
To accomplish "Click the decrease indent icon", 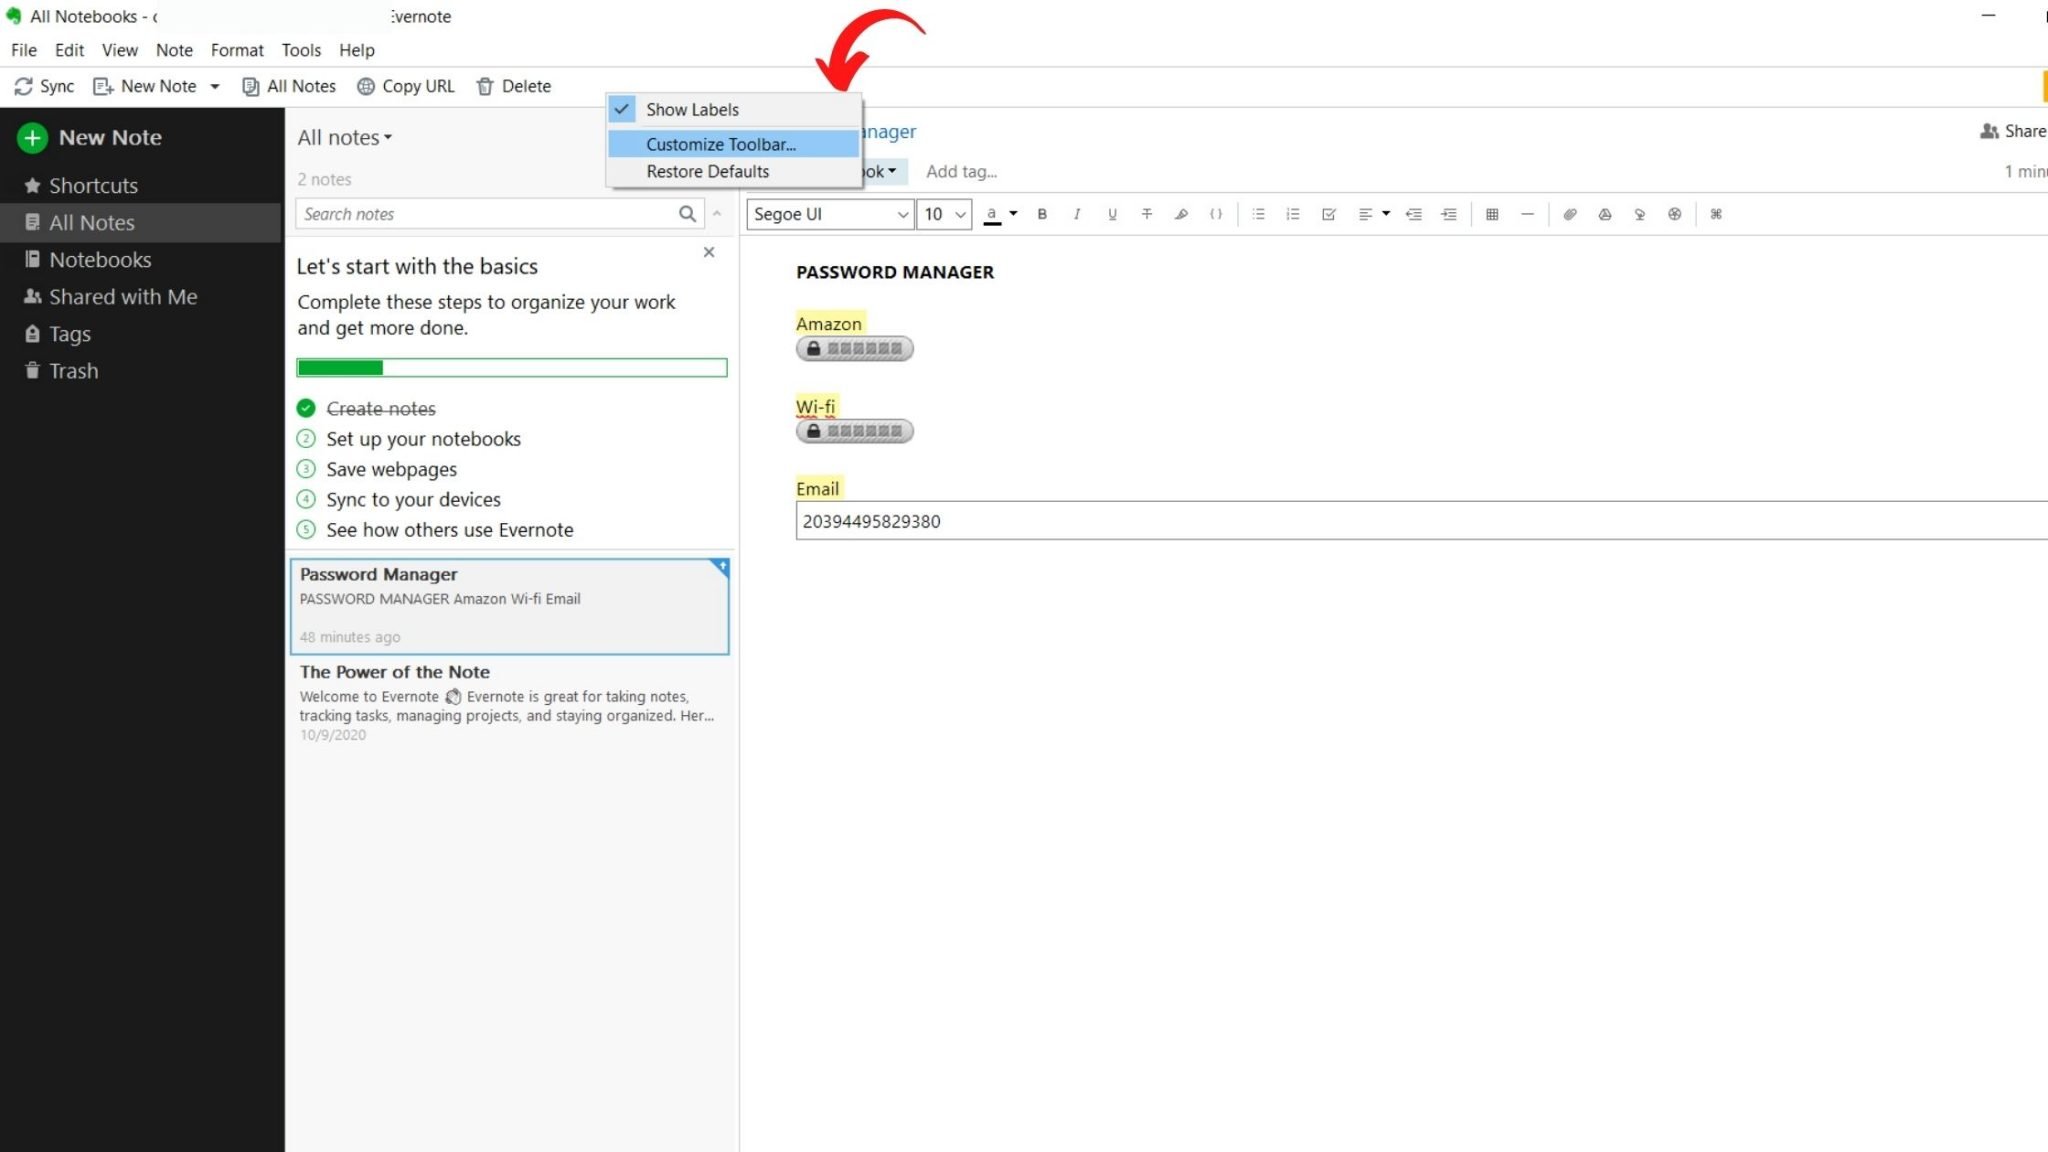I will click(x=1414, y=214).
